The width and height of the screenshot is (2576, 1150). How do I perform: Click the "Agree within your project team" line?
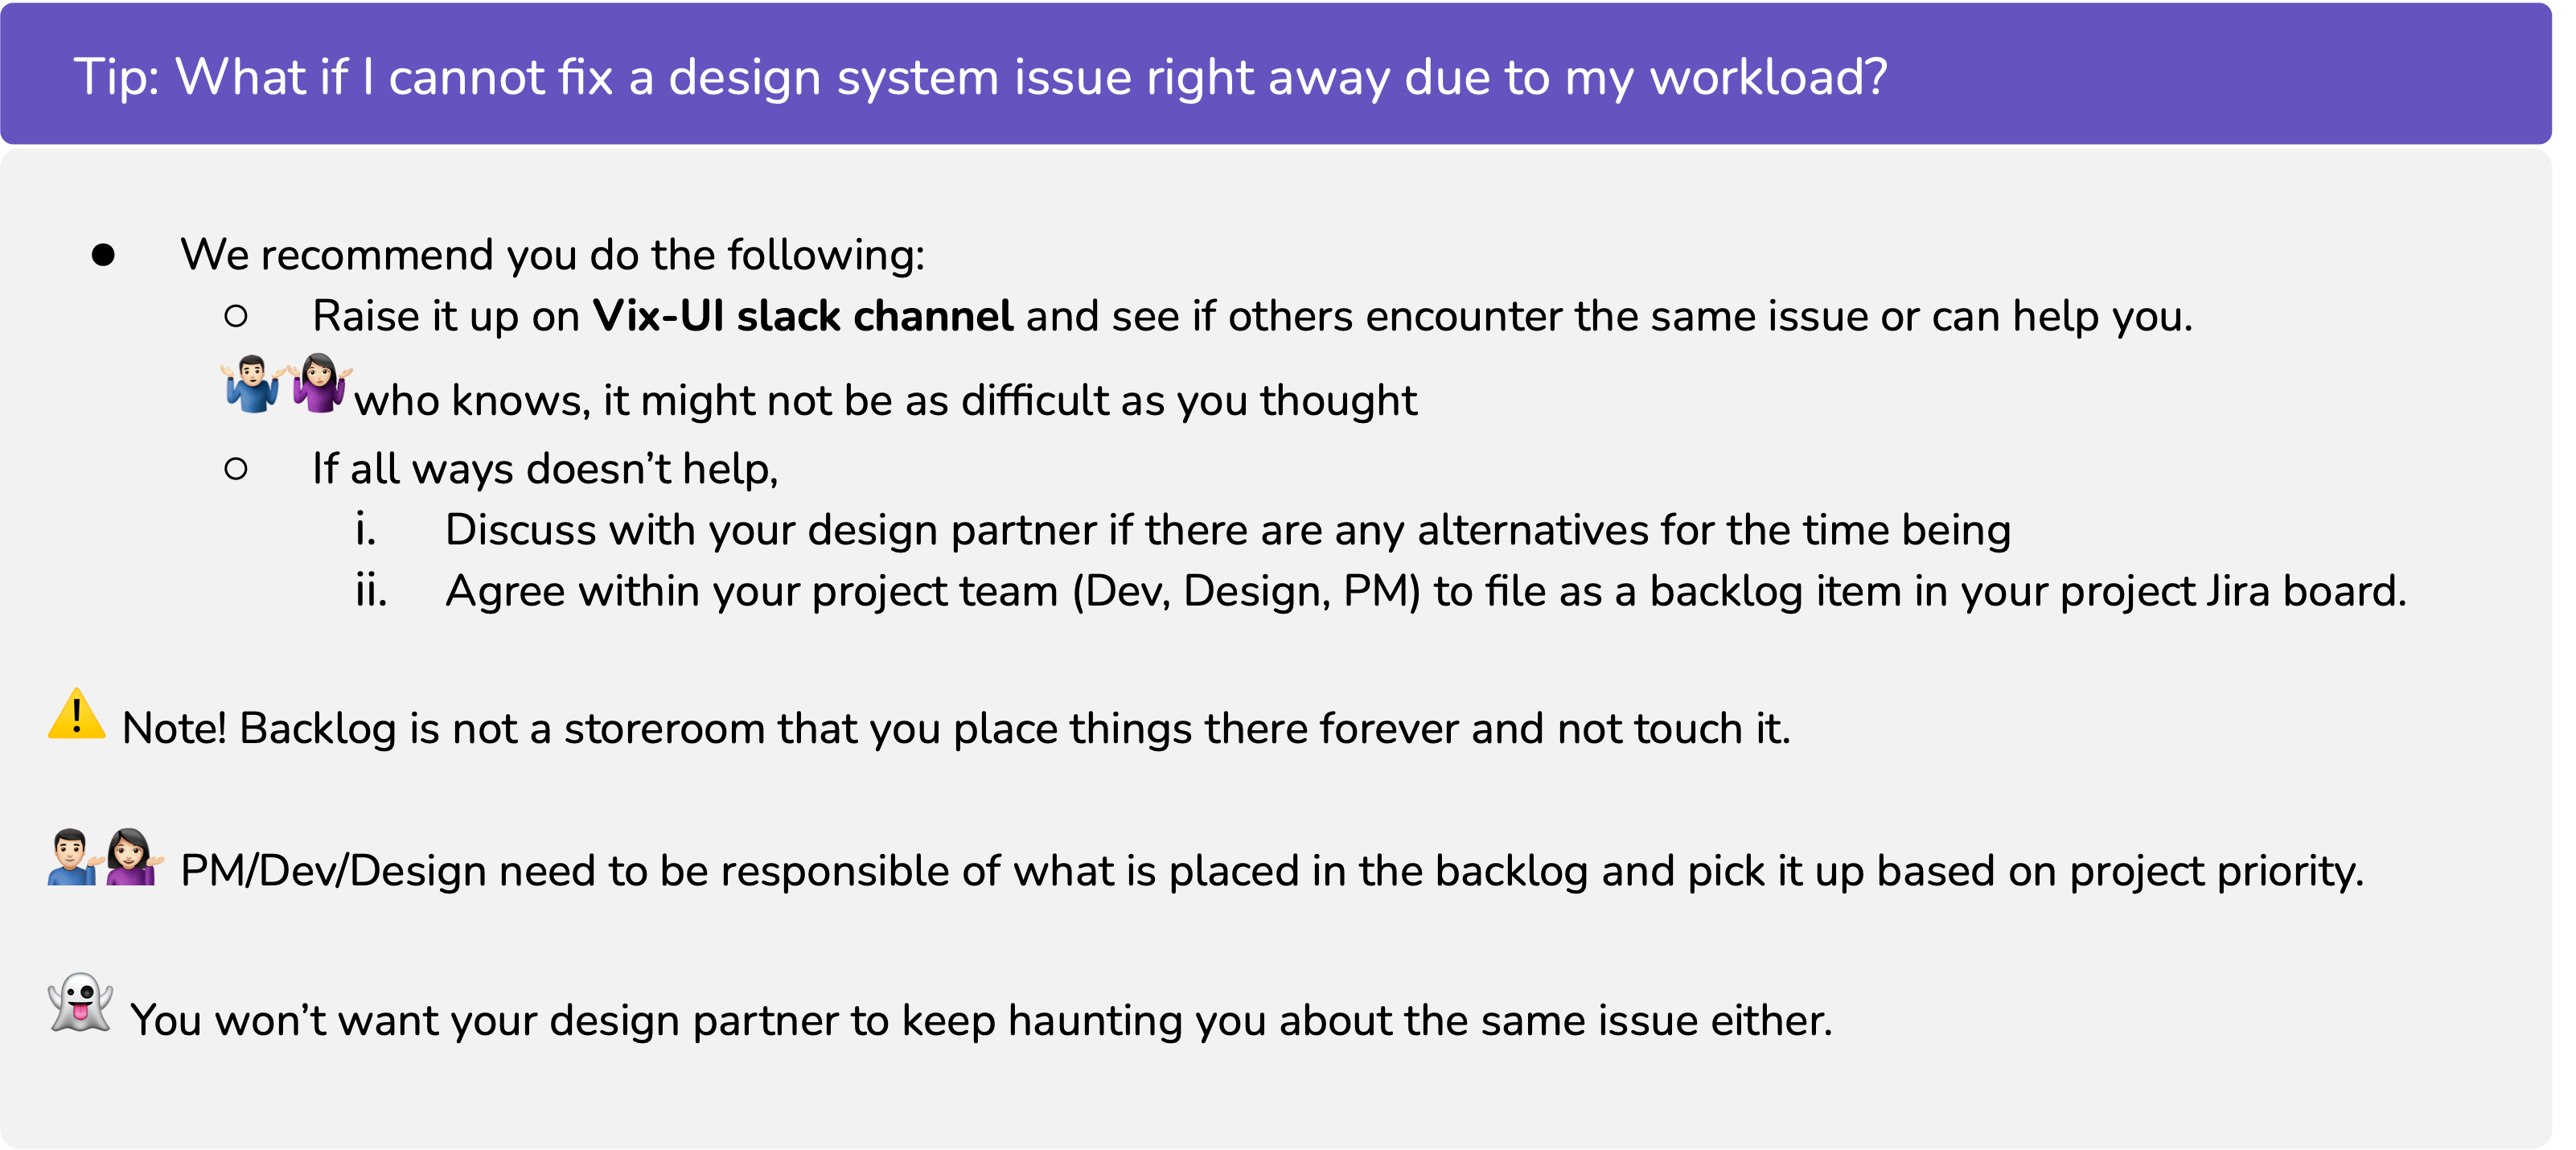[1425, 591]
